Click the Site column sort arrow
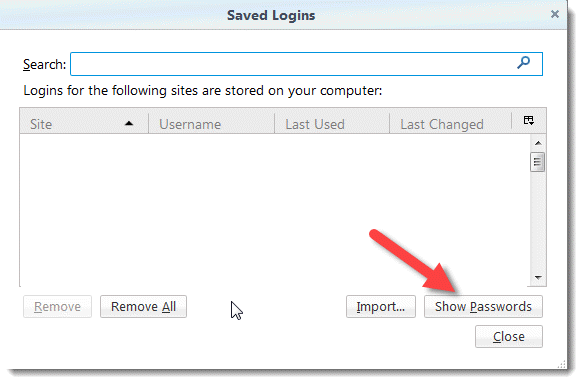Image resolution: width=583 pixels, height=384 pixels. coord(129,123)
